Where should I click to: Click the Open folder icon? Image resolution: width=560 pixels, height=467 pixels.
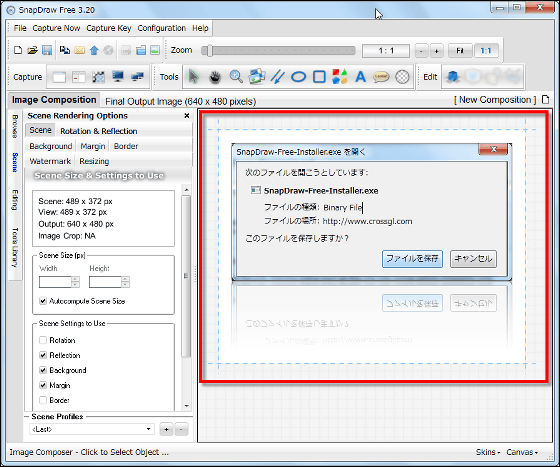coord(32,50)
